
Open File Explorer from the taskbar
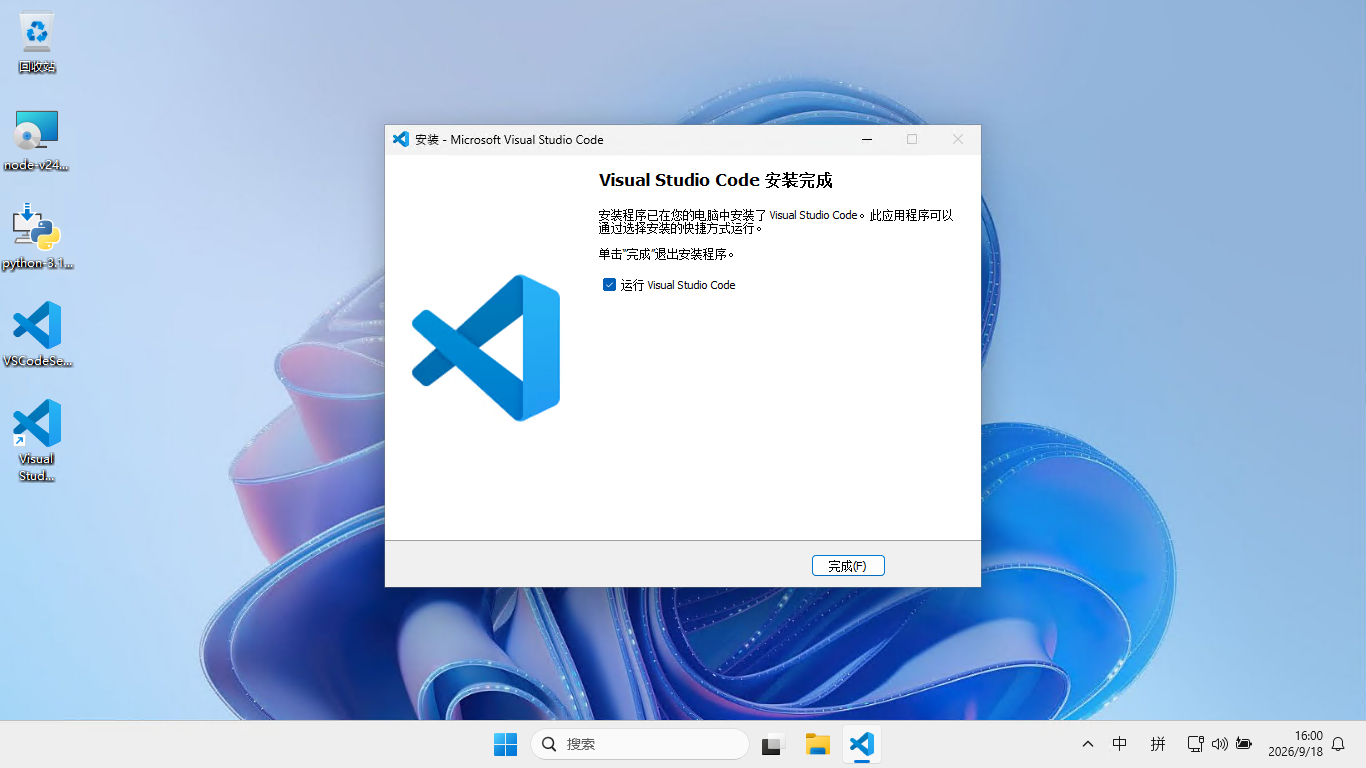818,744
